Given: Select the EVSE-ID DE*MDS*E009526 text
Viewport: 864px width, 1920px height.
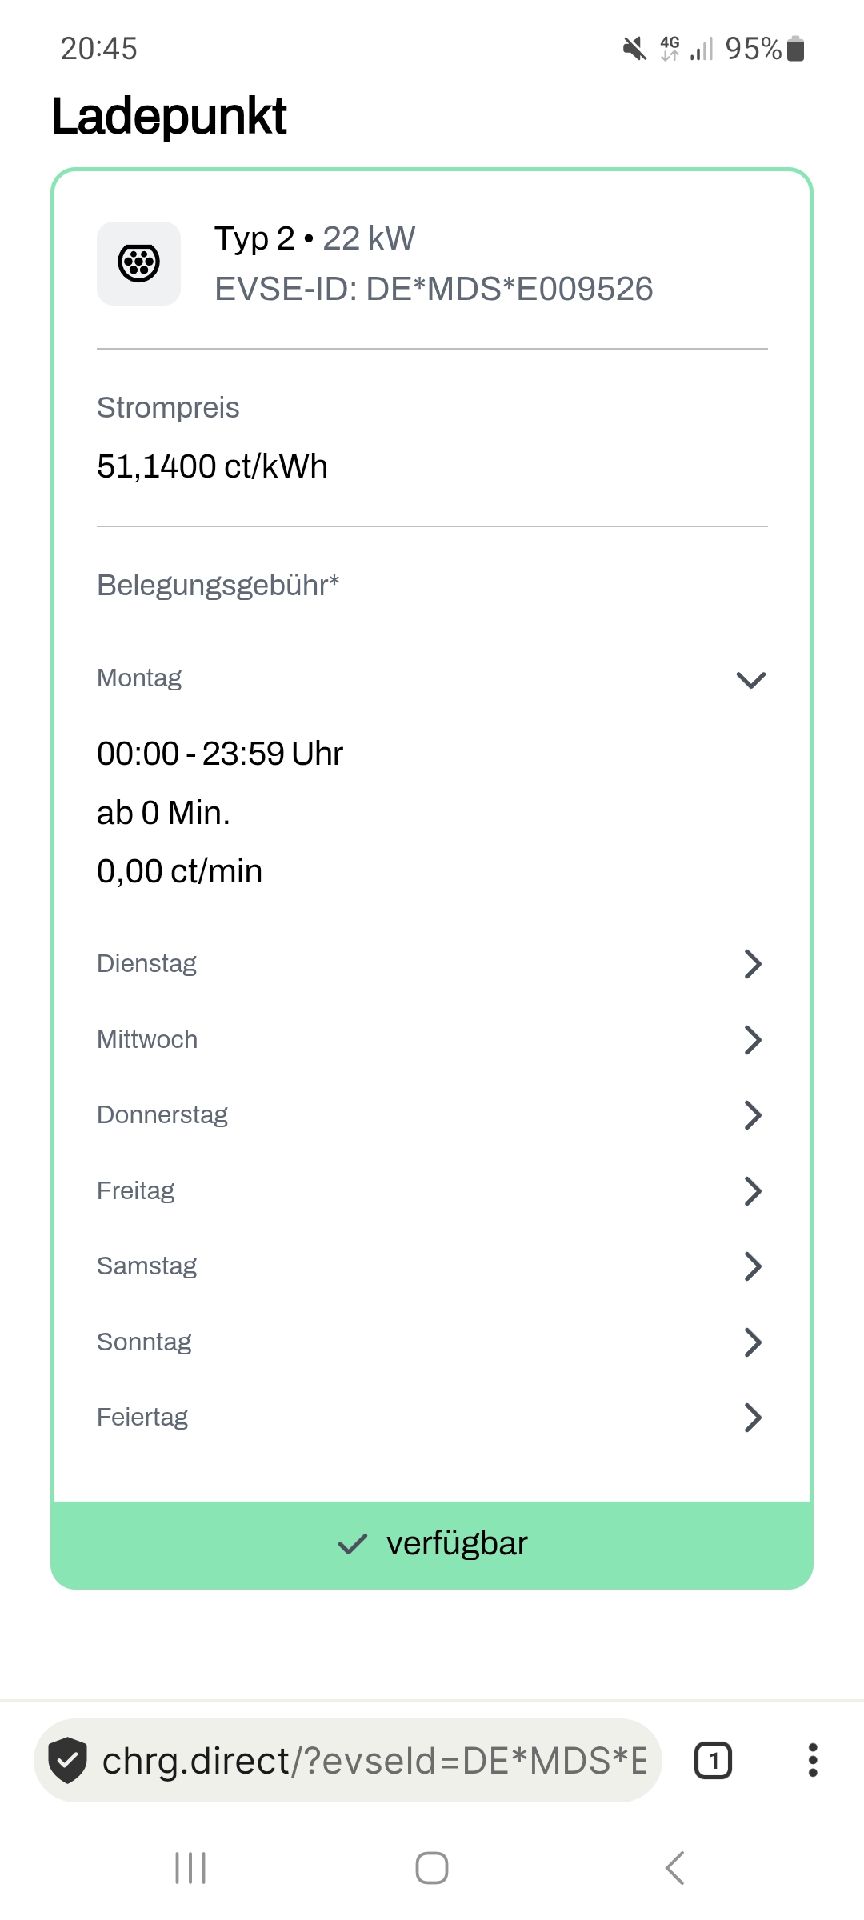Looking at the screenshot, I should [434, 289].
